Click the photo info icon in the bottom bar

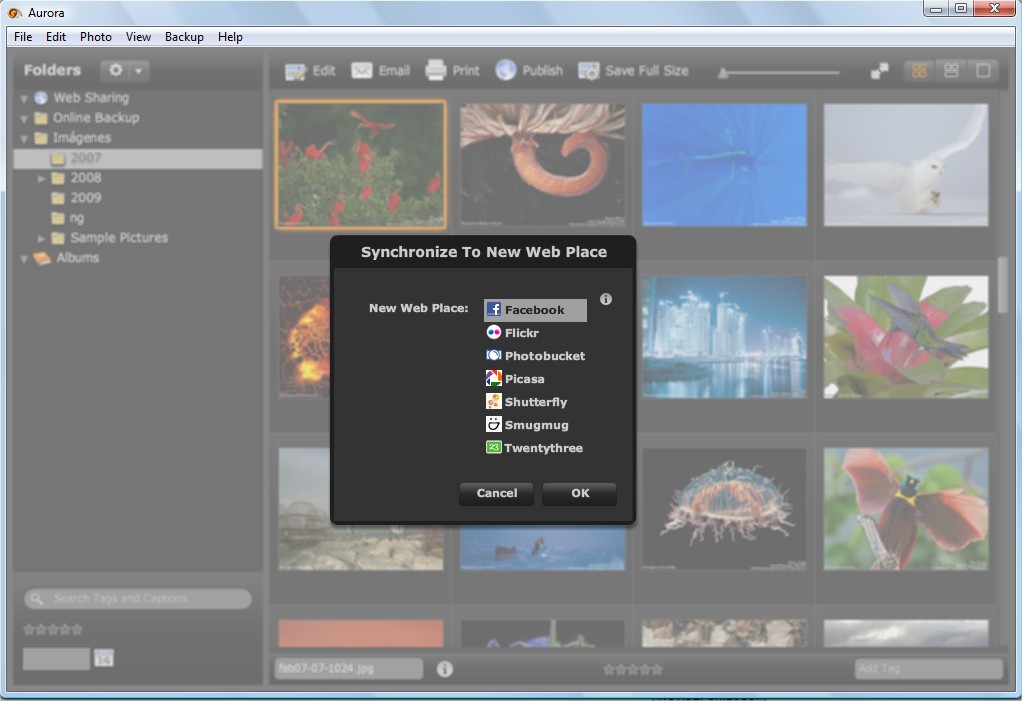[x=445, y=669]
